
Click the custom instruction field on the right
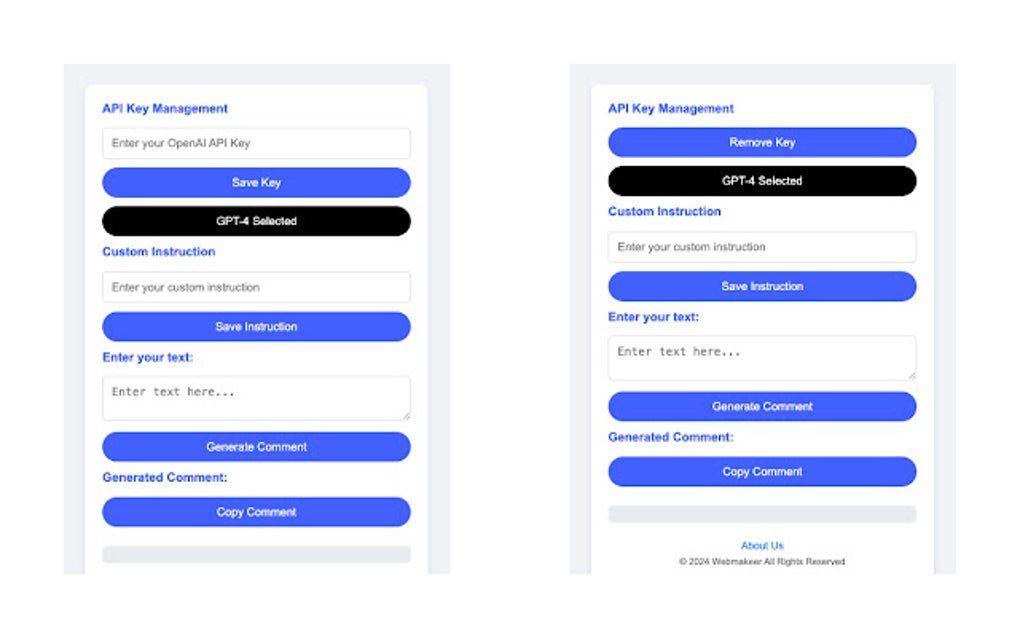point(762,247)
